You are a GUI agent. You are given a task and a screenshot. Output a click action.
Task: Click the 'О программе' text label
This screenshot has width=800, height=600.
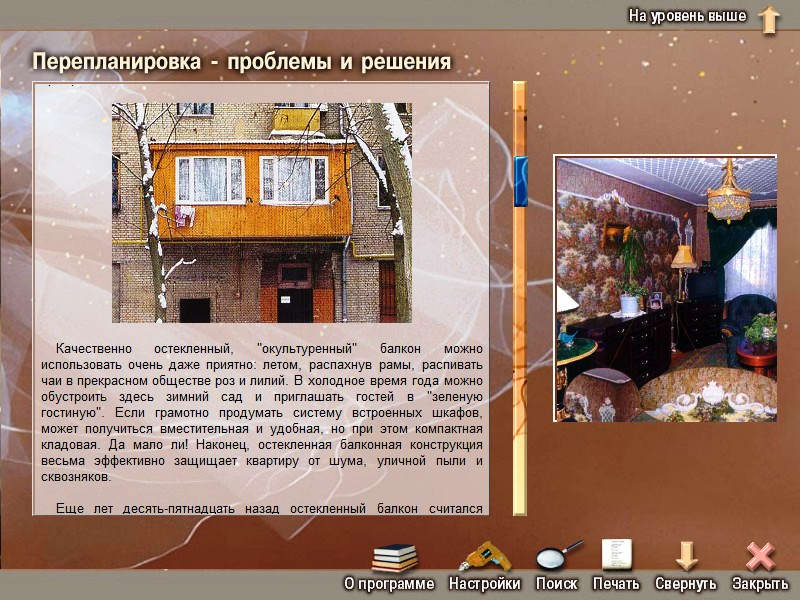click(x=389, y=583)
